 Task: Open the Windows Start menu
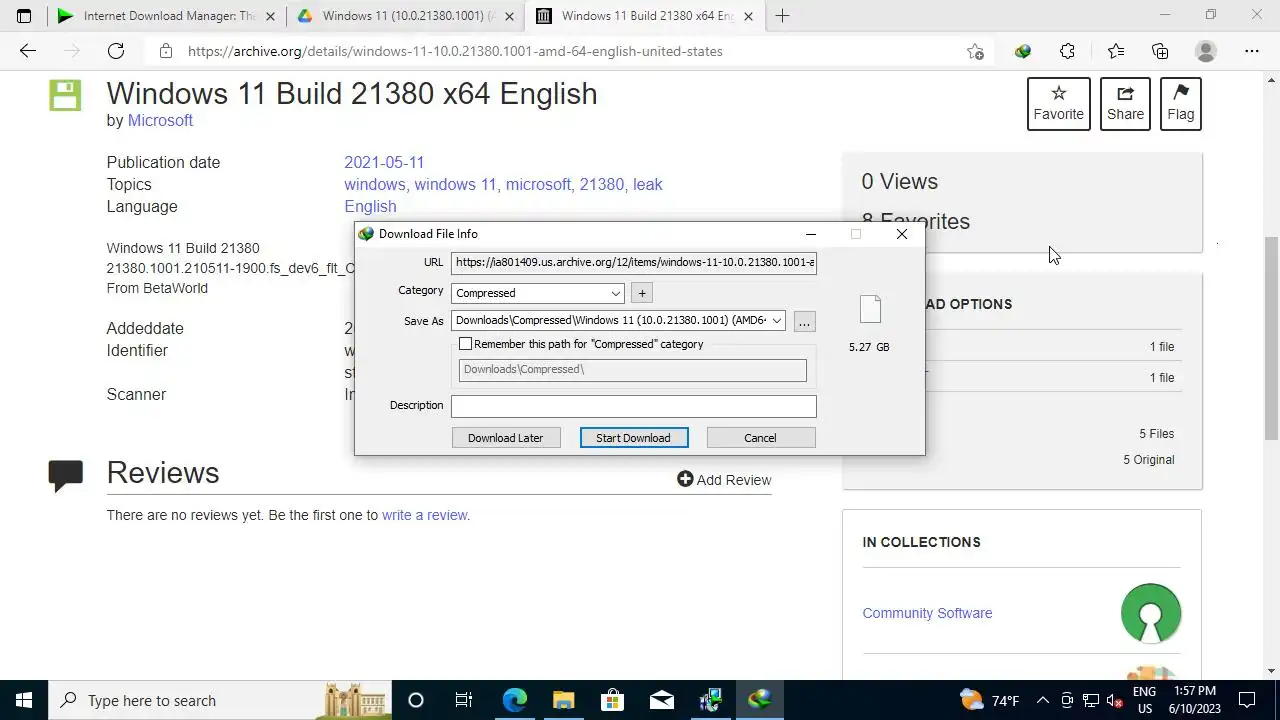pyautogui.click(x=24, y=700)
